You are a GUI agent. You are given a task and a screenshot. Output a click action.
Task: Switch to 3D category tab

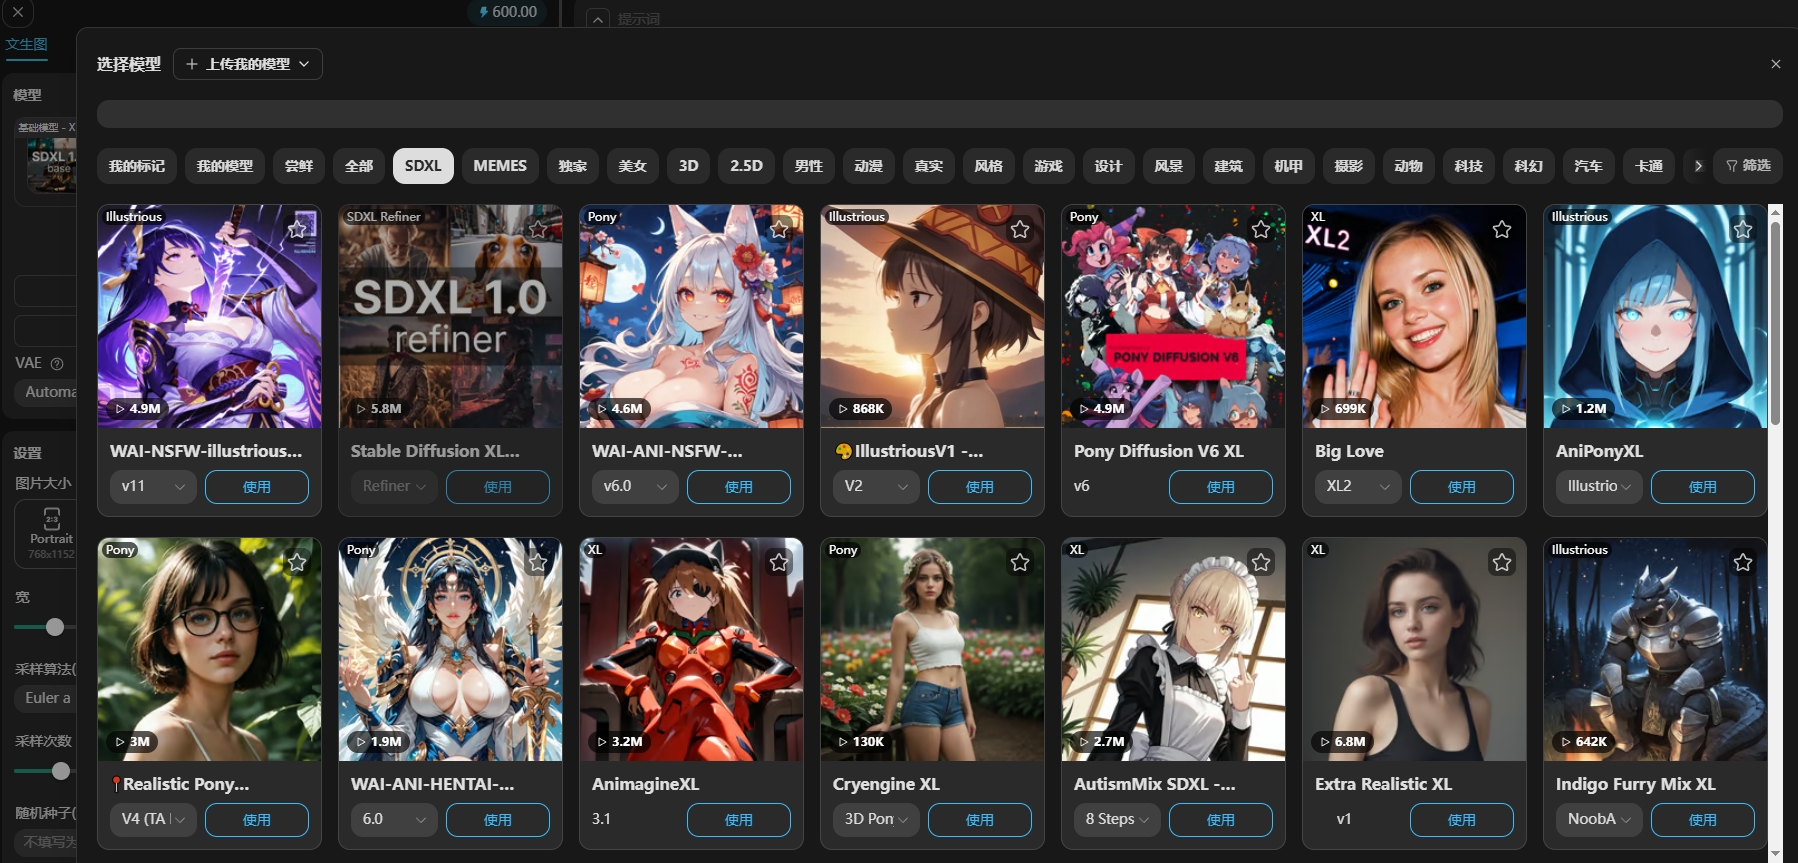[x=689, y=166]
